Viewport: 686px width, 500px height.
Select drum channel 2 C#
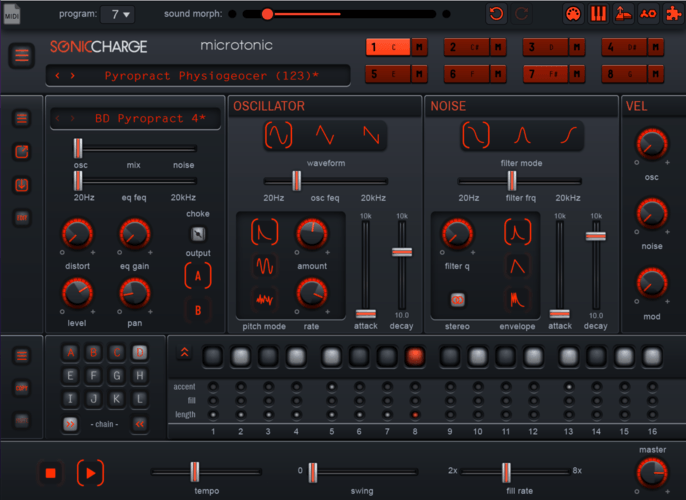[466, 47]
